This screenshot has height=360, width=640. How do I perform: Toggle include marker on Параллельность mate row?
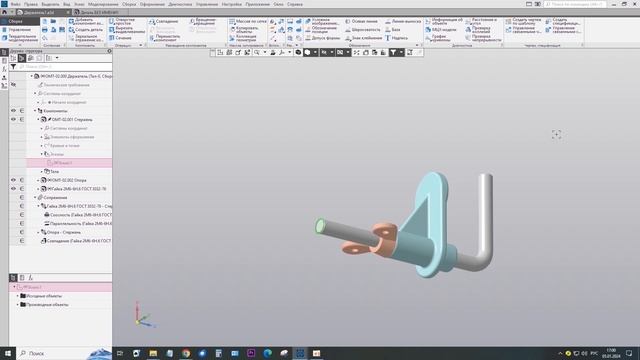22,224
